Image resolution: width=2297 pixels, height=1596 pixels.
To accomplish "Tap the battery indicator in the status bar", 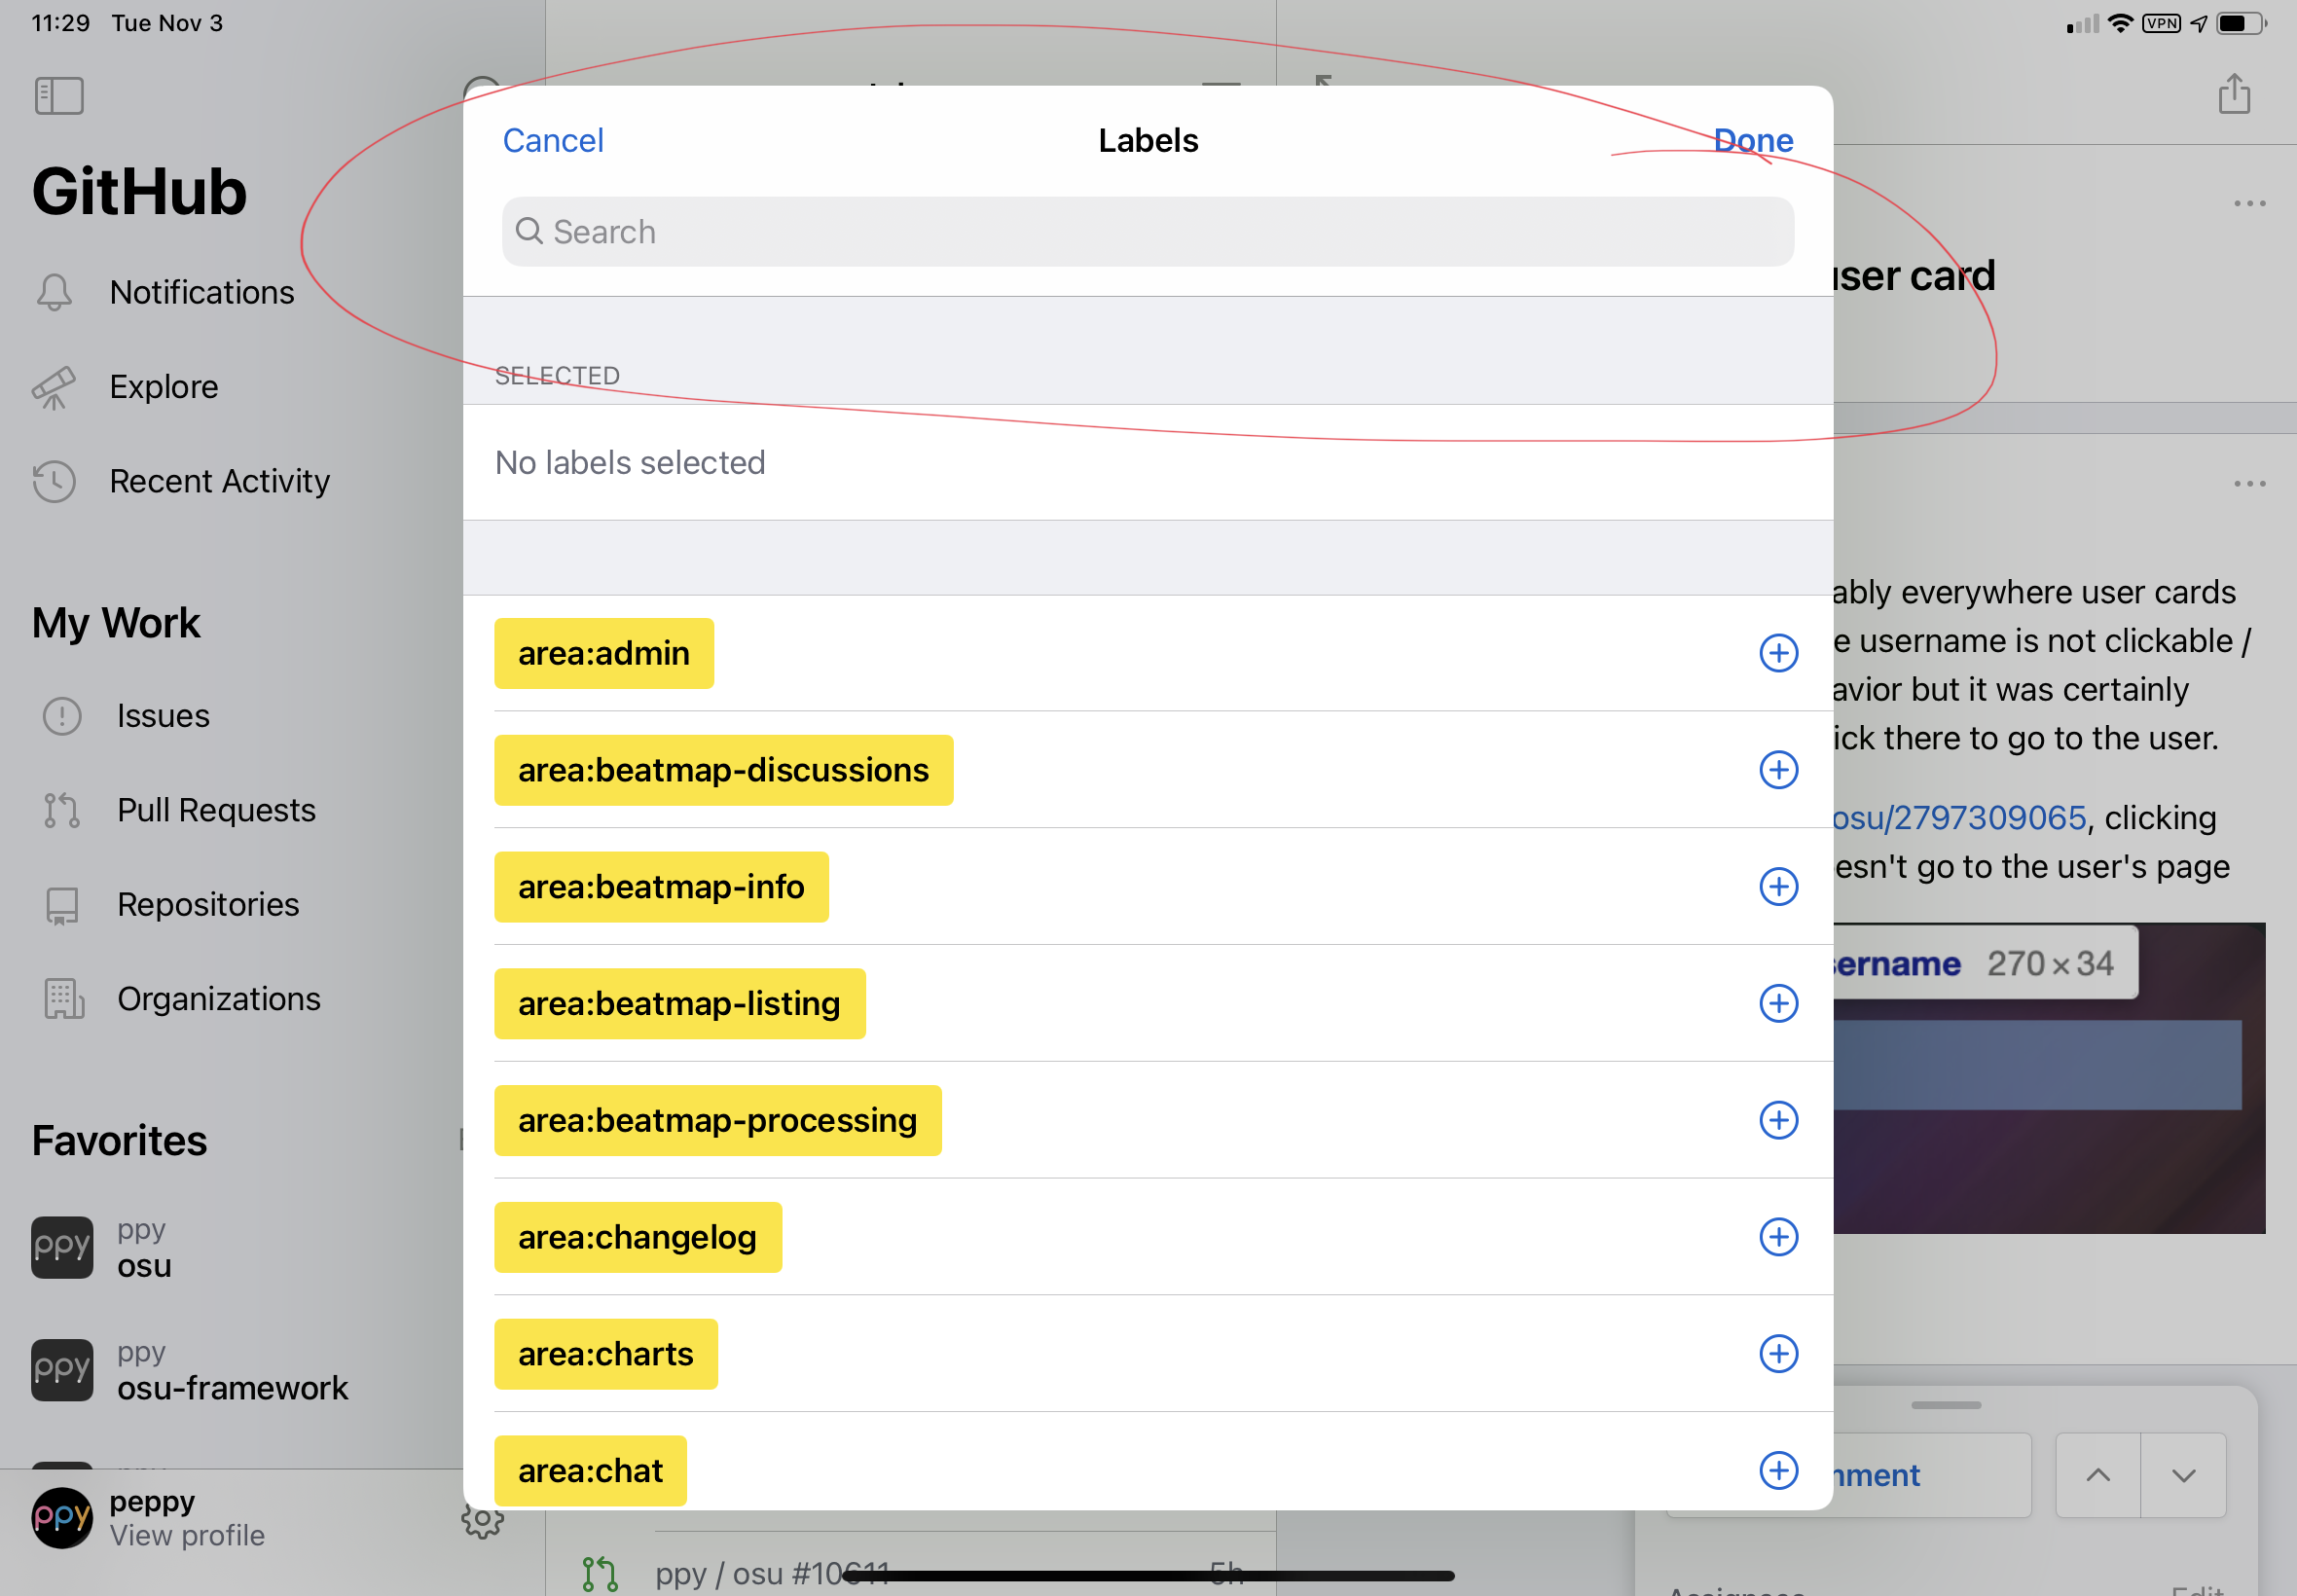I will (2240, 23).
